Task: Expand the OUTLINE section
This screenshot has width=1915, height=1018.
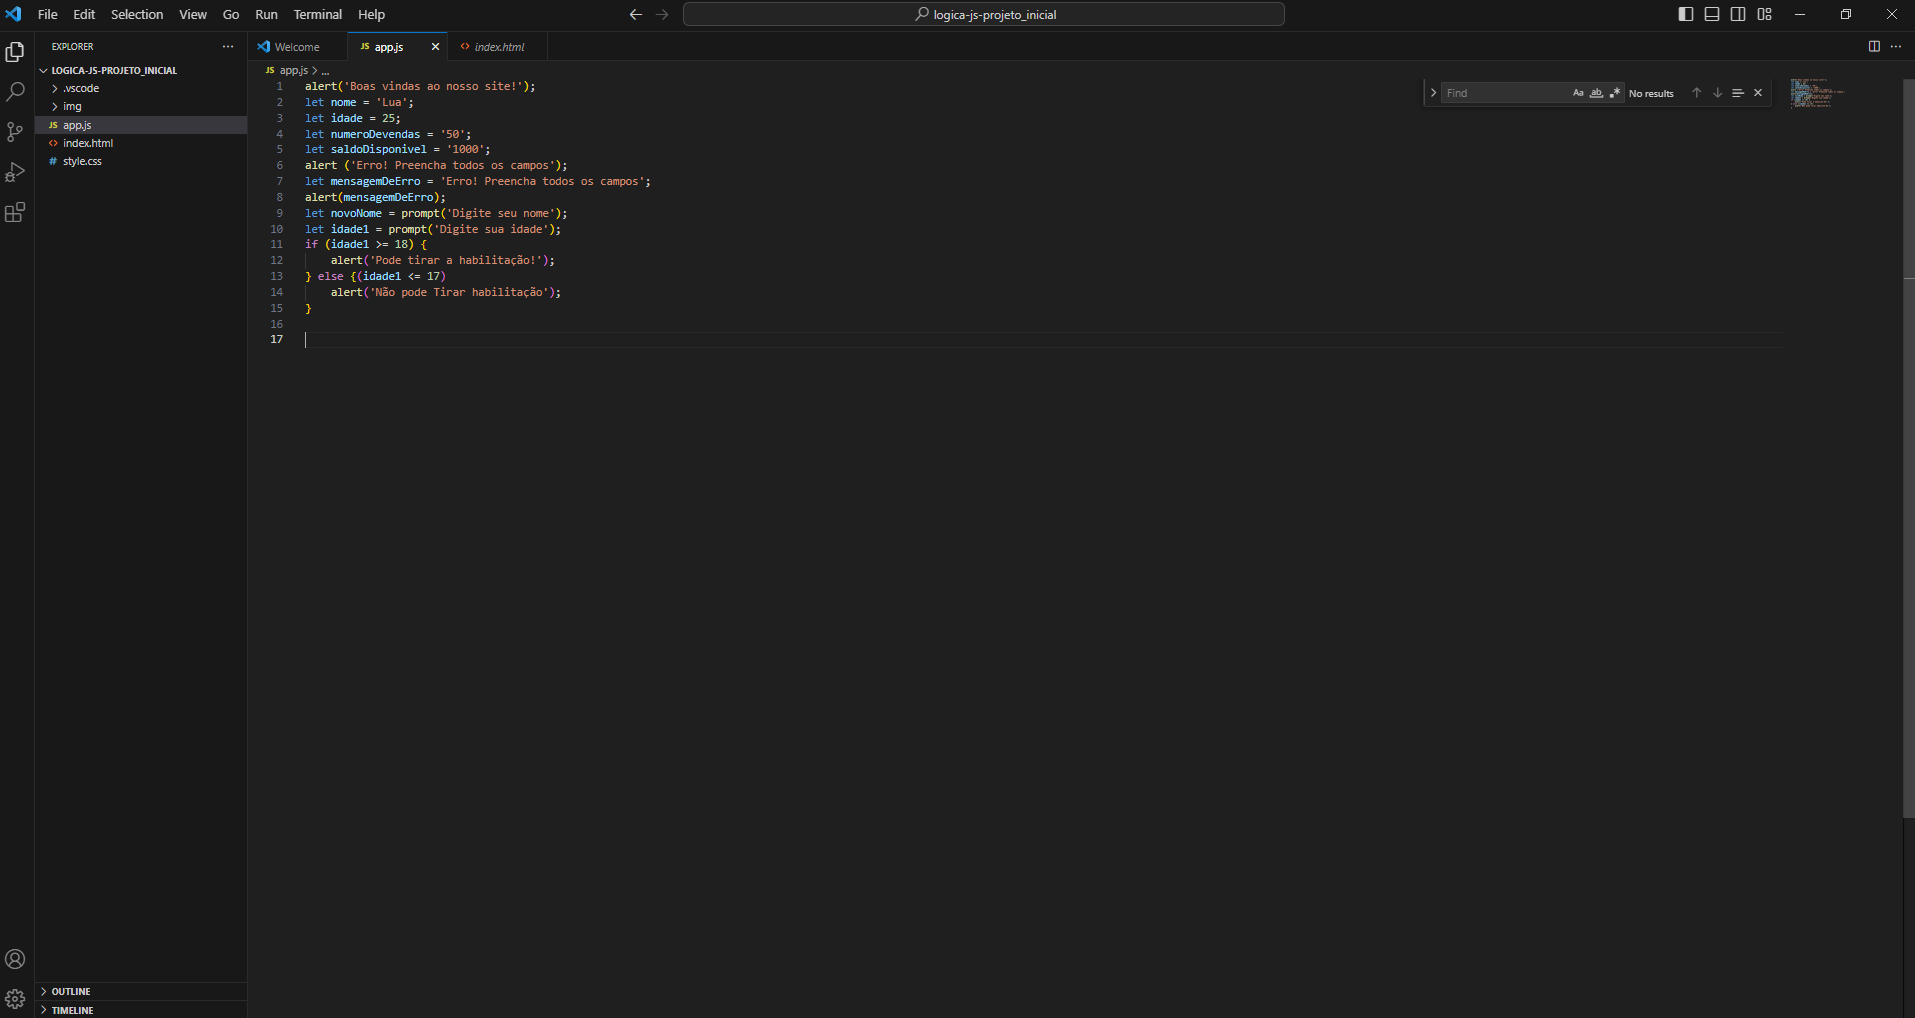Action: 141,991
